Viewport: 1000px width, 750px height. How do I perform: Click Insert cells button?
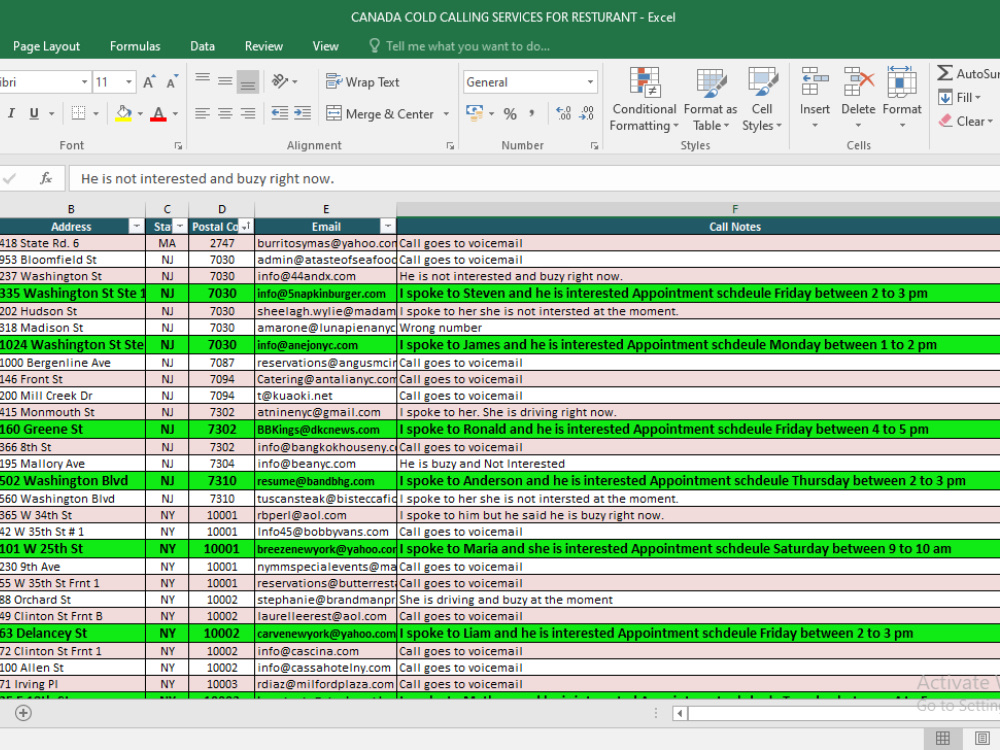814,97
